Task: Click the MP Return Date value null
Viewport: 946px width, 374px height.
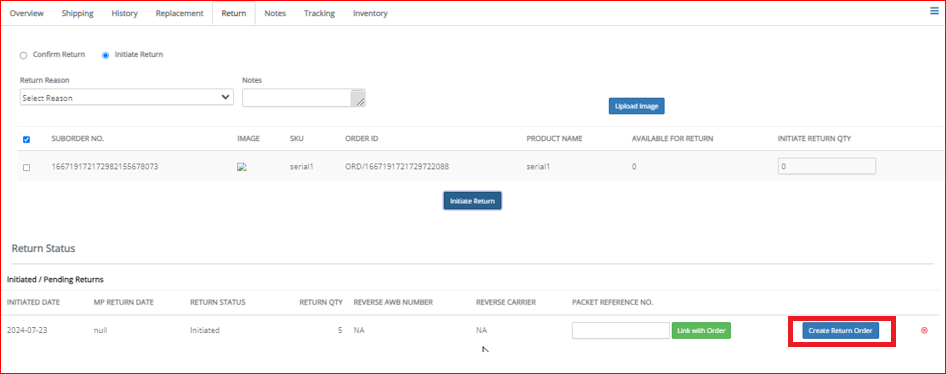Action: coord(101,331)
